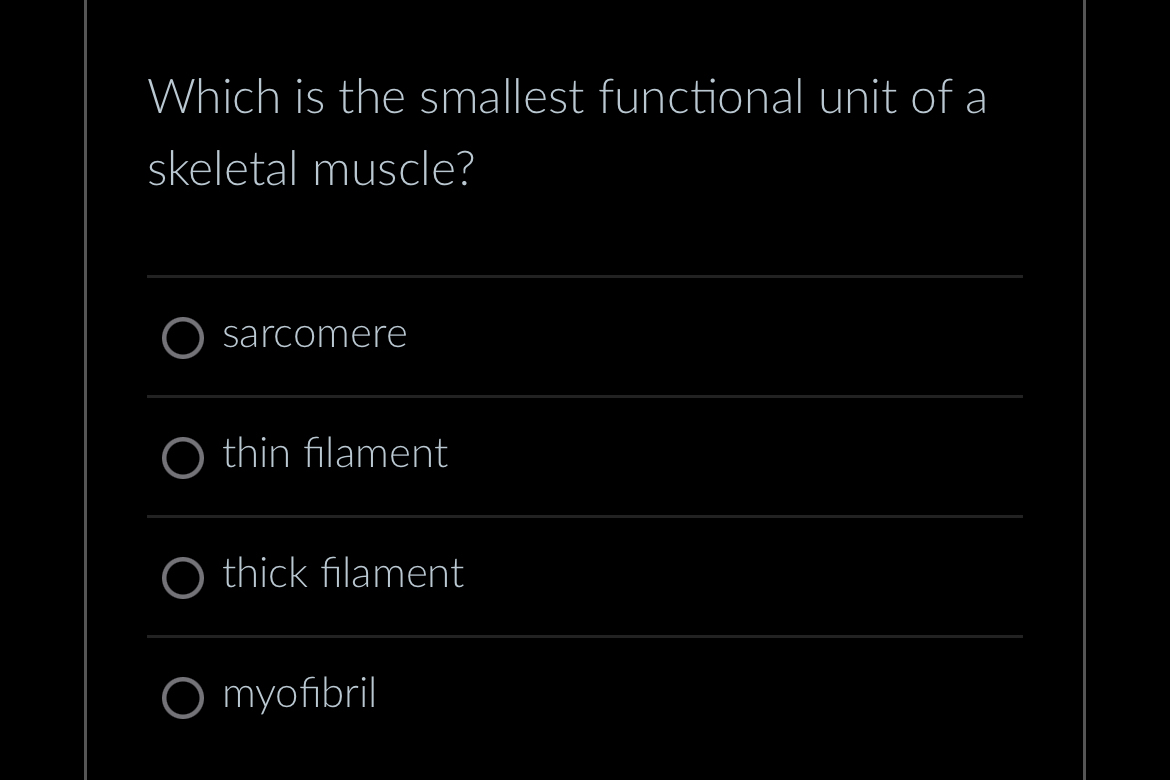Click the sarcomere answer text
Viewport: 1170px width, 780px height.
[314, 334]
